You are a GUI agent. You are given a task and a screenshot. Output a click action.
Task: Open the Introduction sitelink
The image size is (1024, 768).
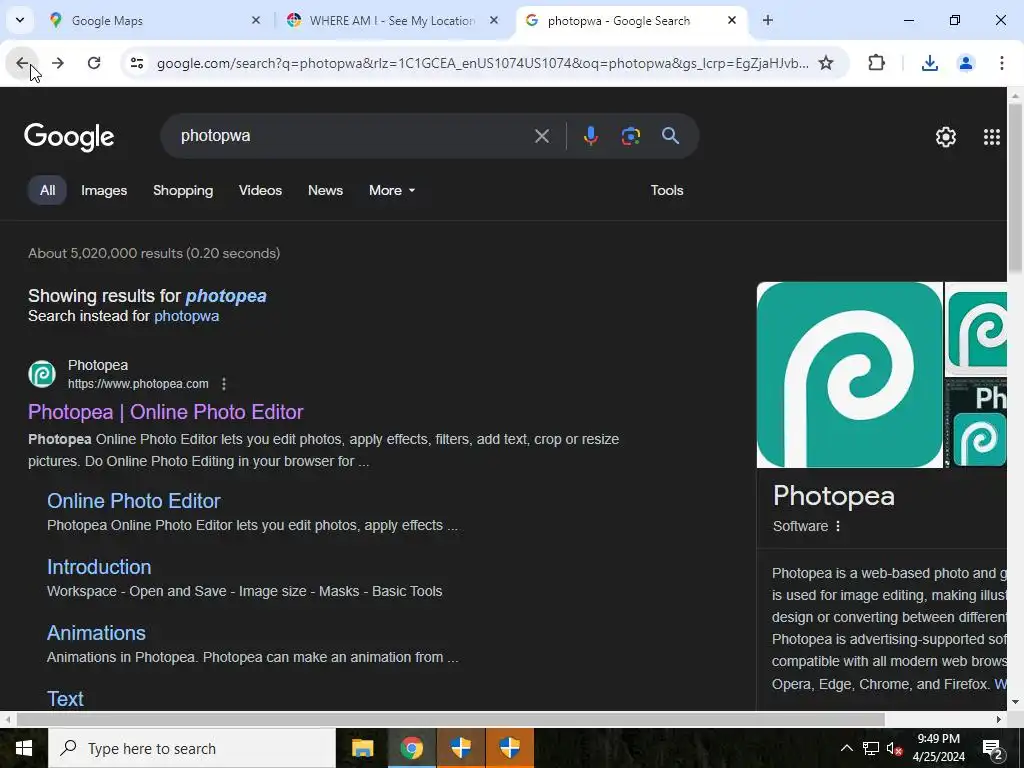pyautogui.click(x=99, y=567)
